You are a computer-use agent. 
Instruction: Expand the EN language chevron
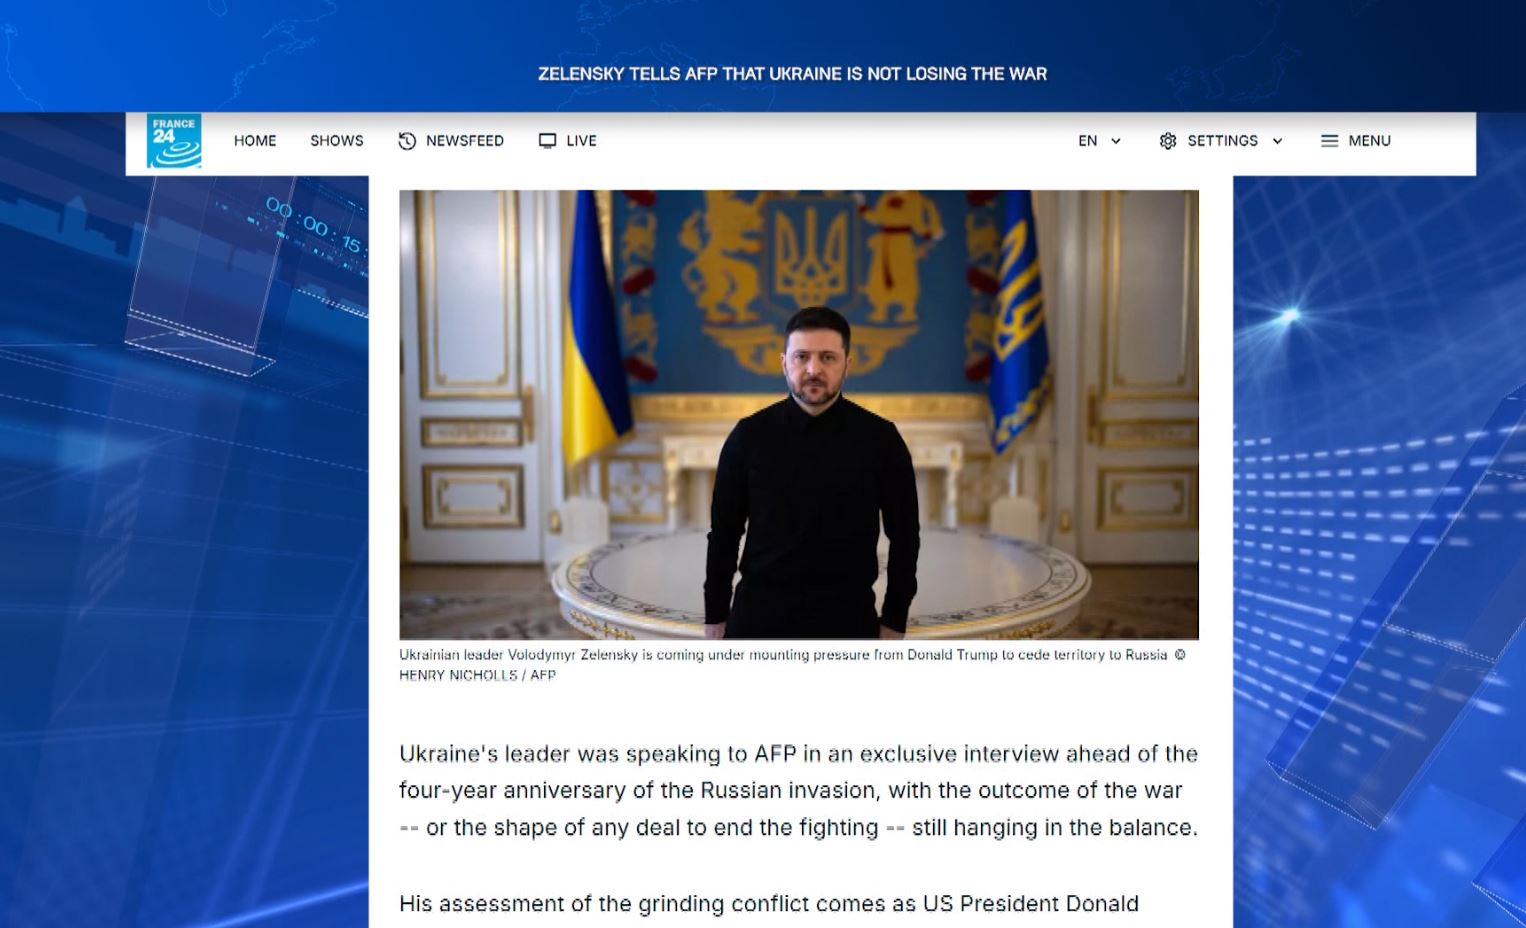click(x=1116, y=141)
